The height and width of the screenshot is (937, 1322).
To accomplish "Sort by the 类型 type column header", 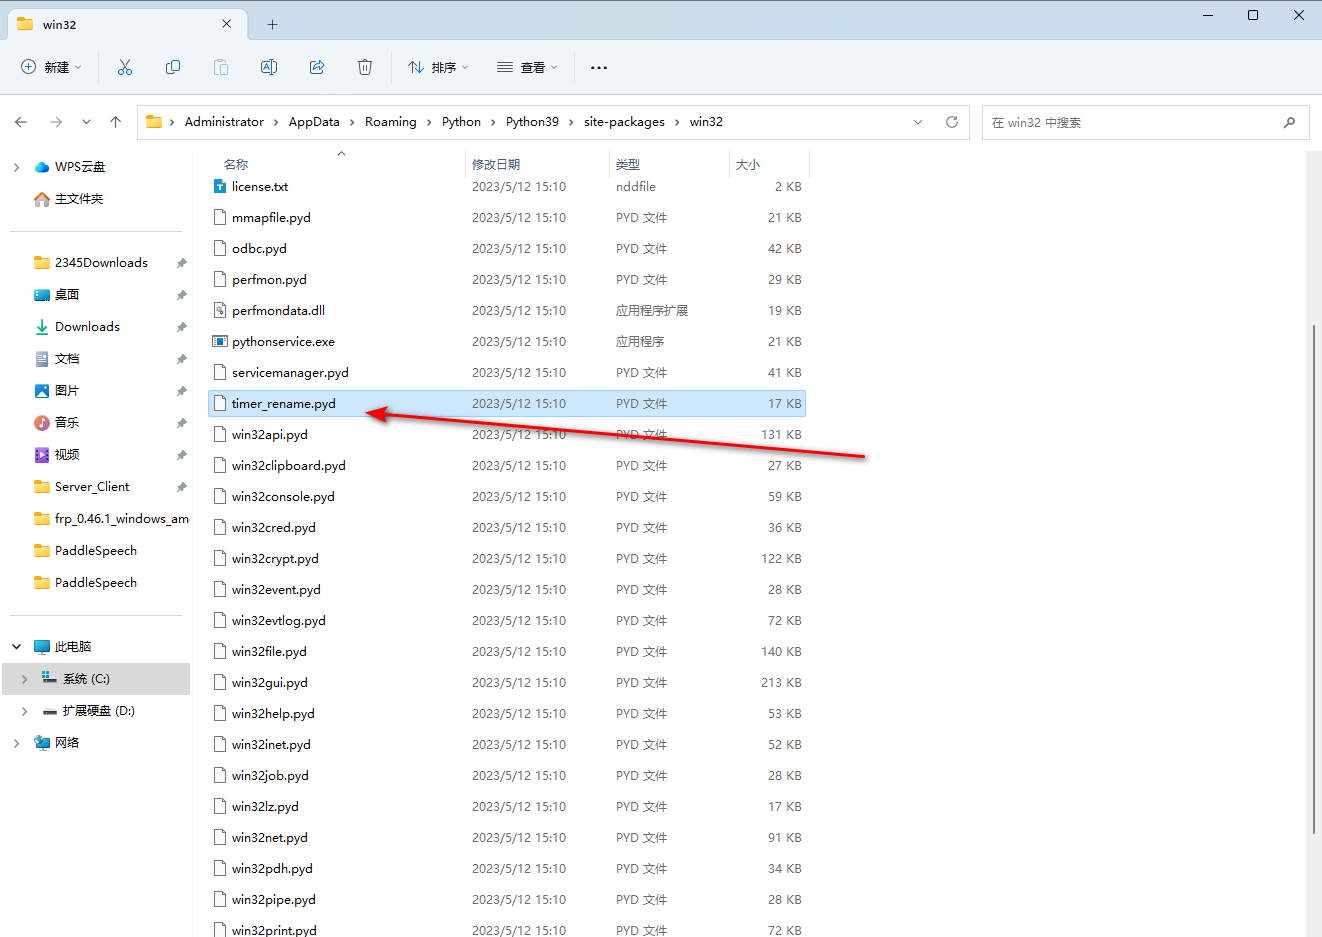I will point(628,164).
